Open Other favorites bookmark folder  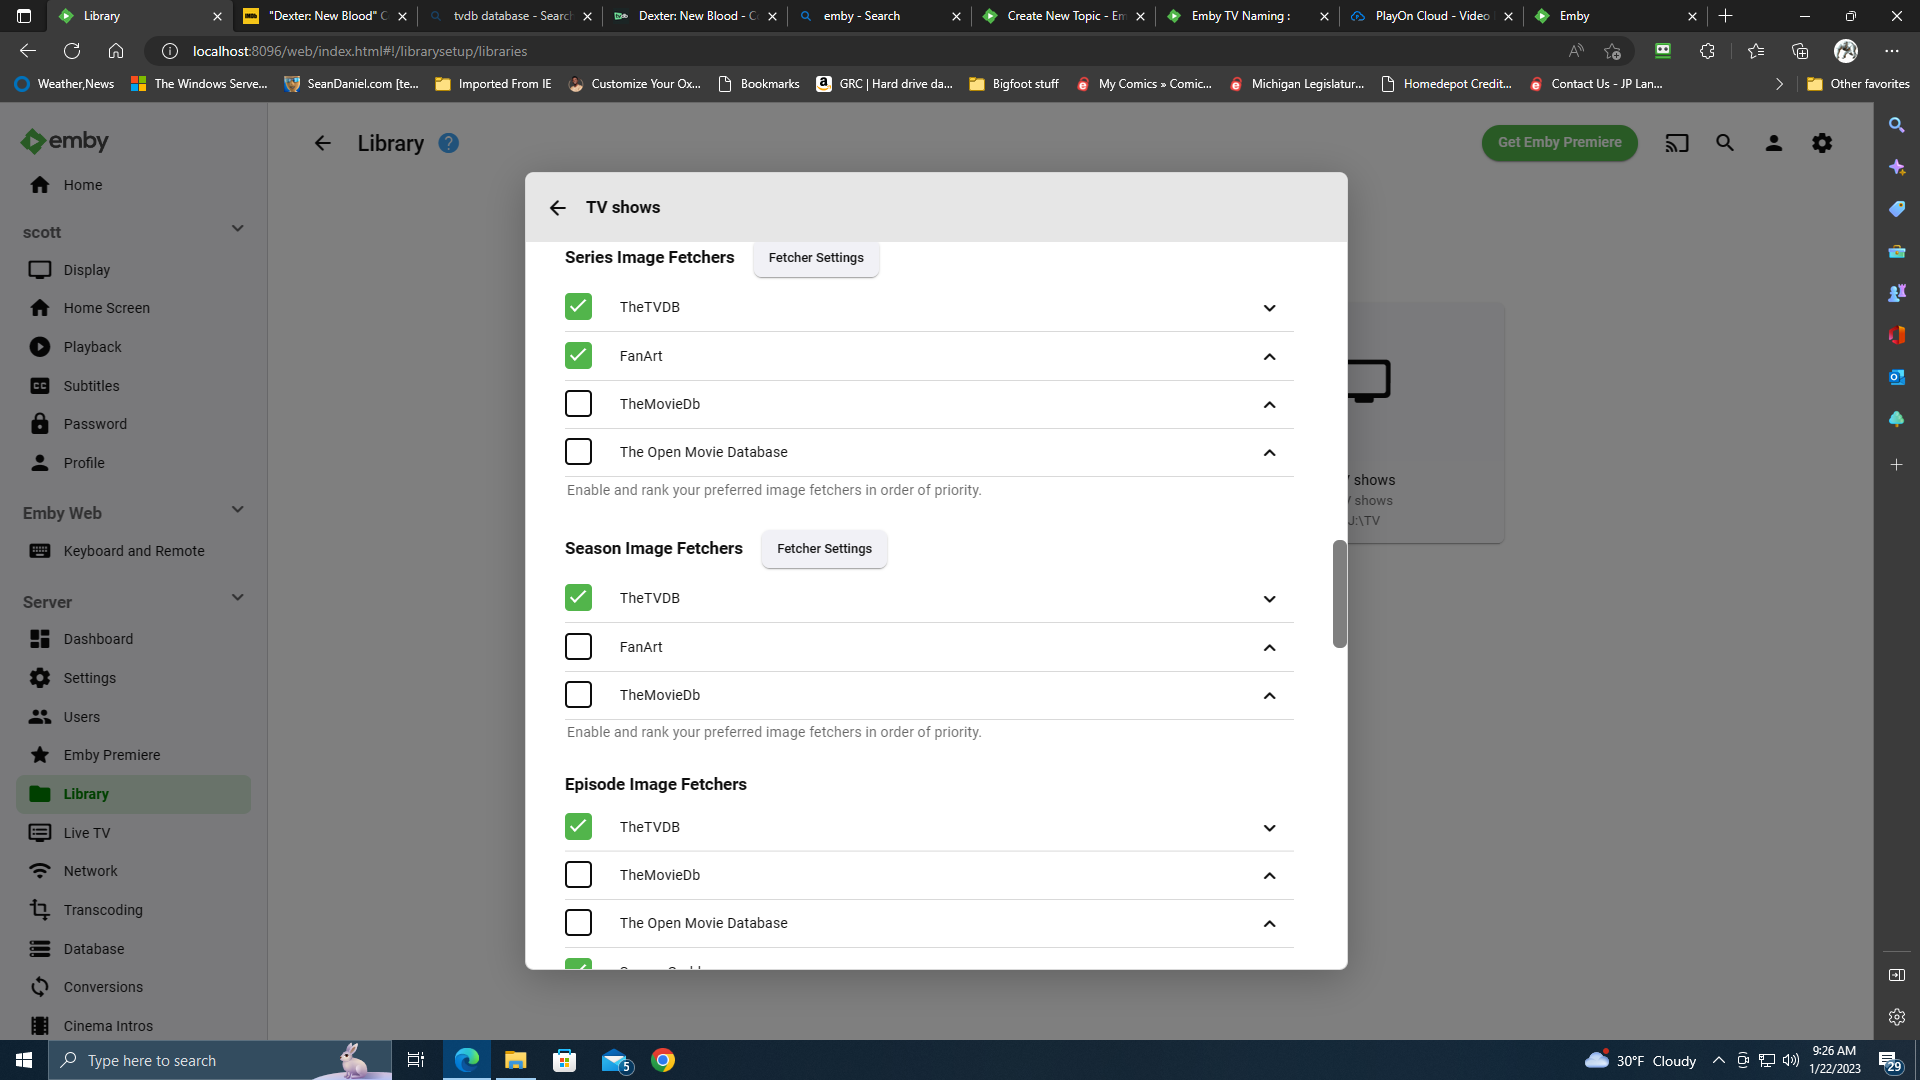1858,84
